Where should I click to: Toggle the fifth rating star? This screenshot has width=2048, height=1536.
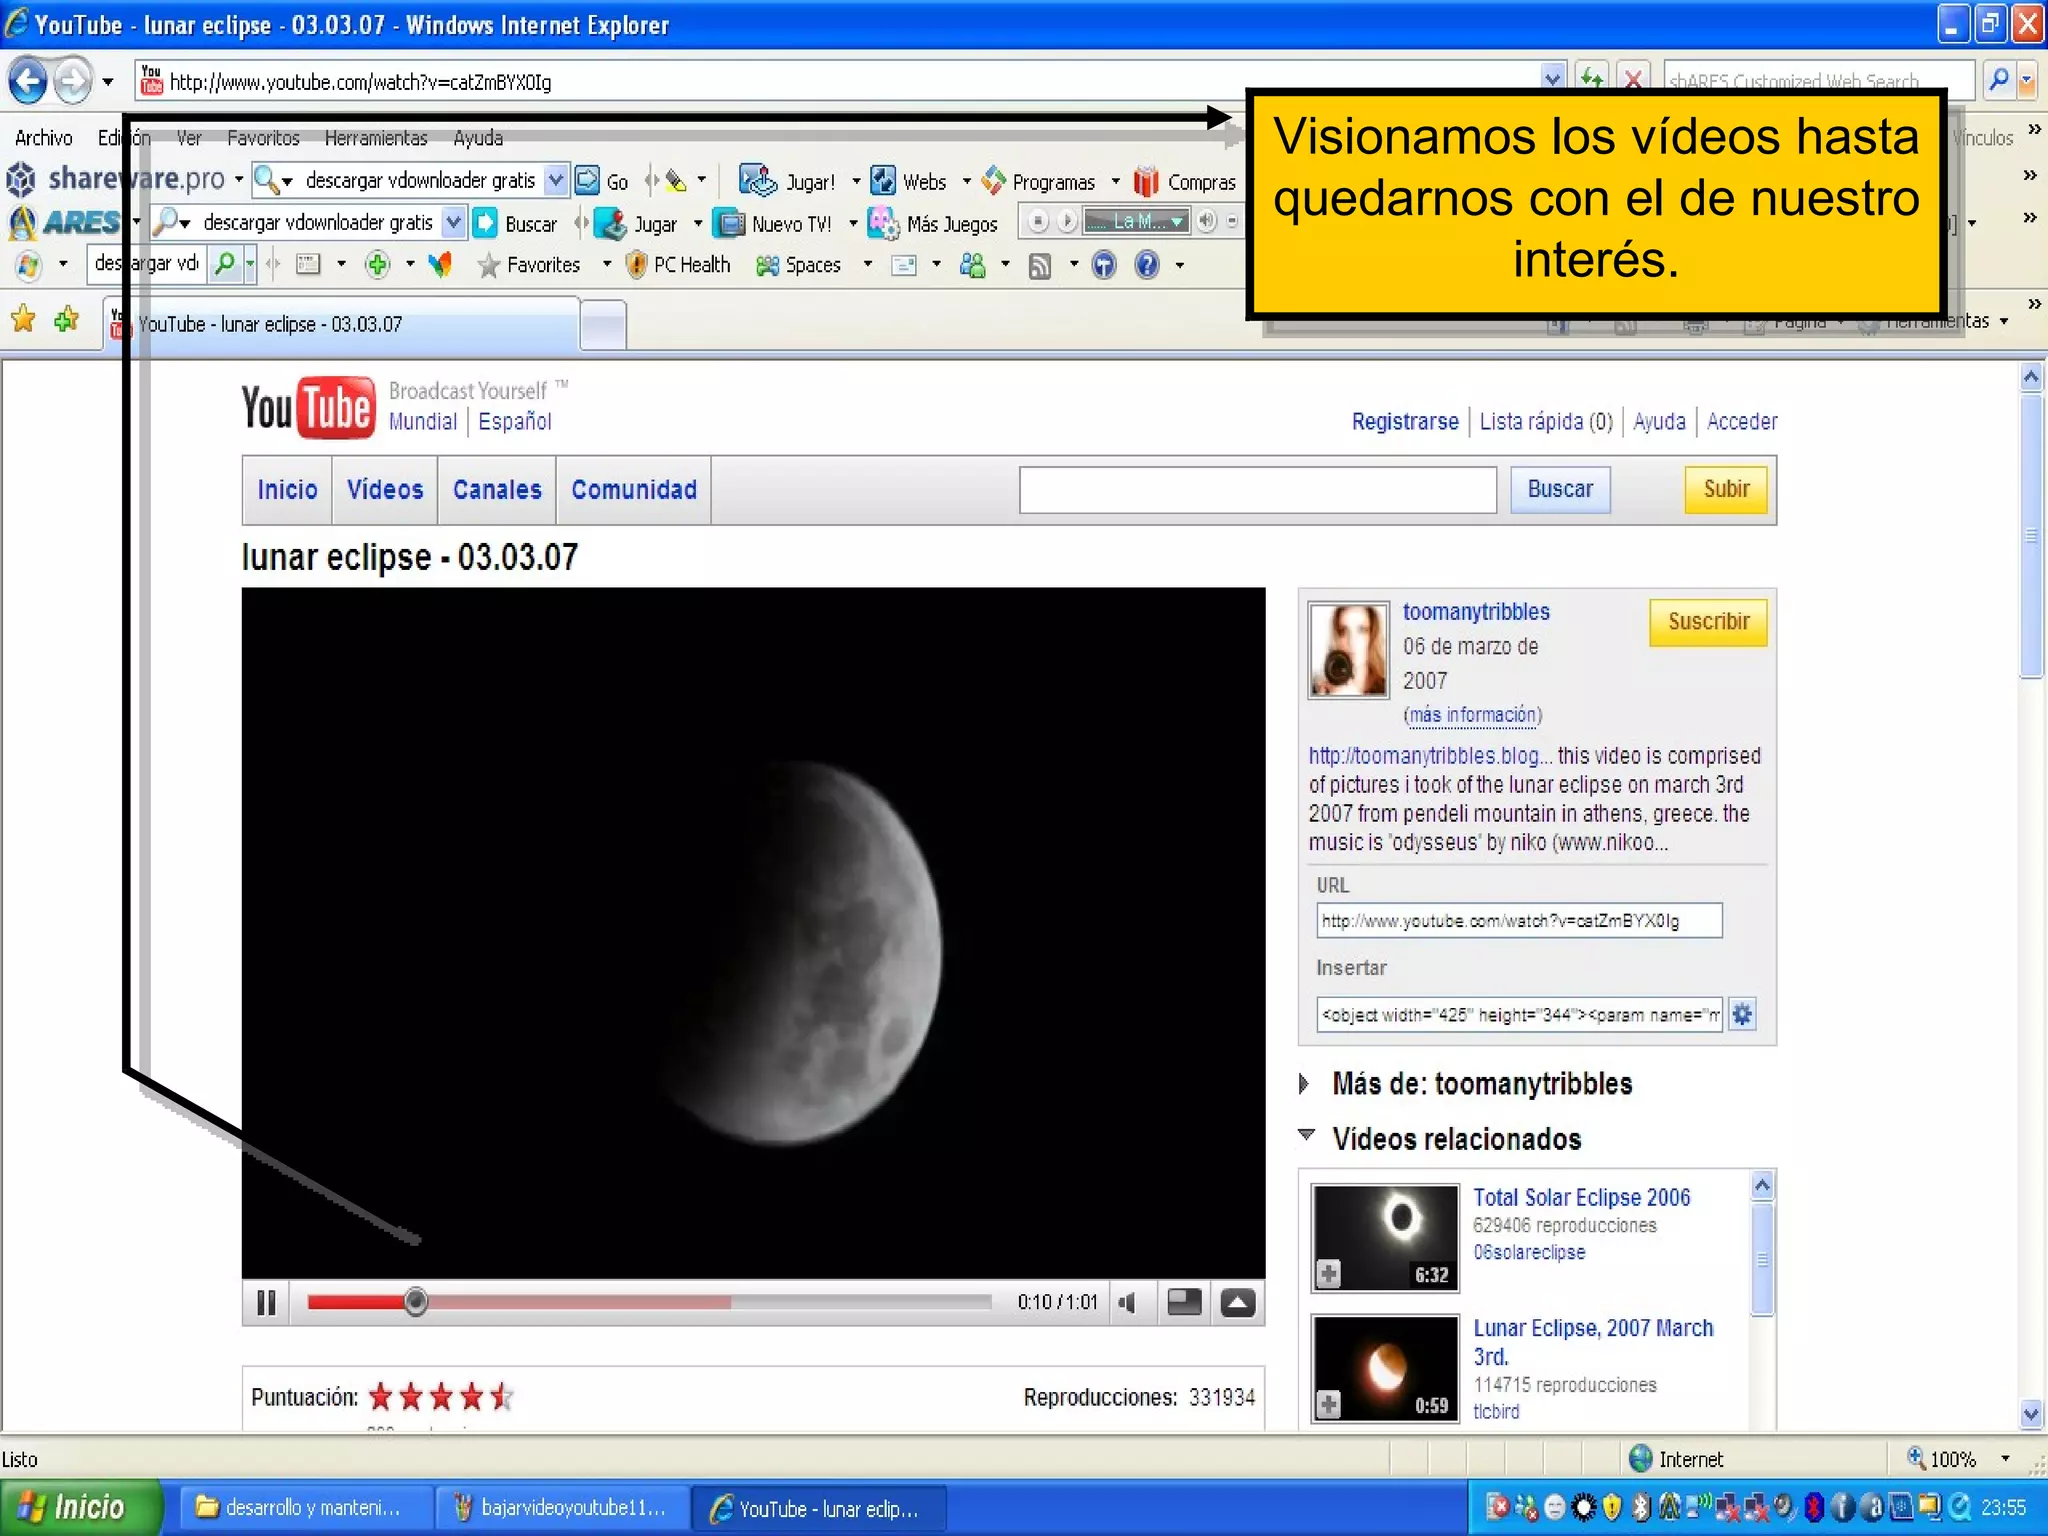502,1396
